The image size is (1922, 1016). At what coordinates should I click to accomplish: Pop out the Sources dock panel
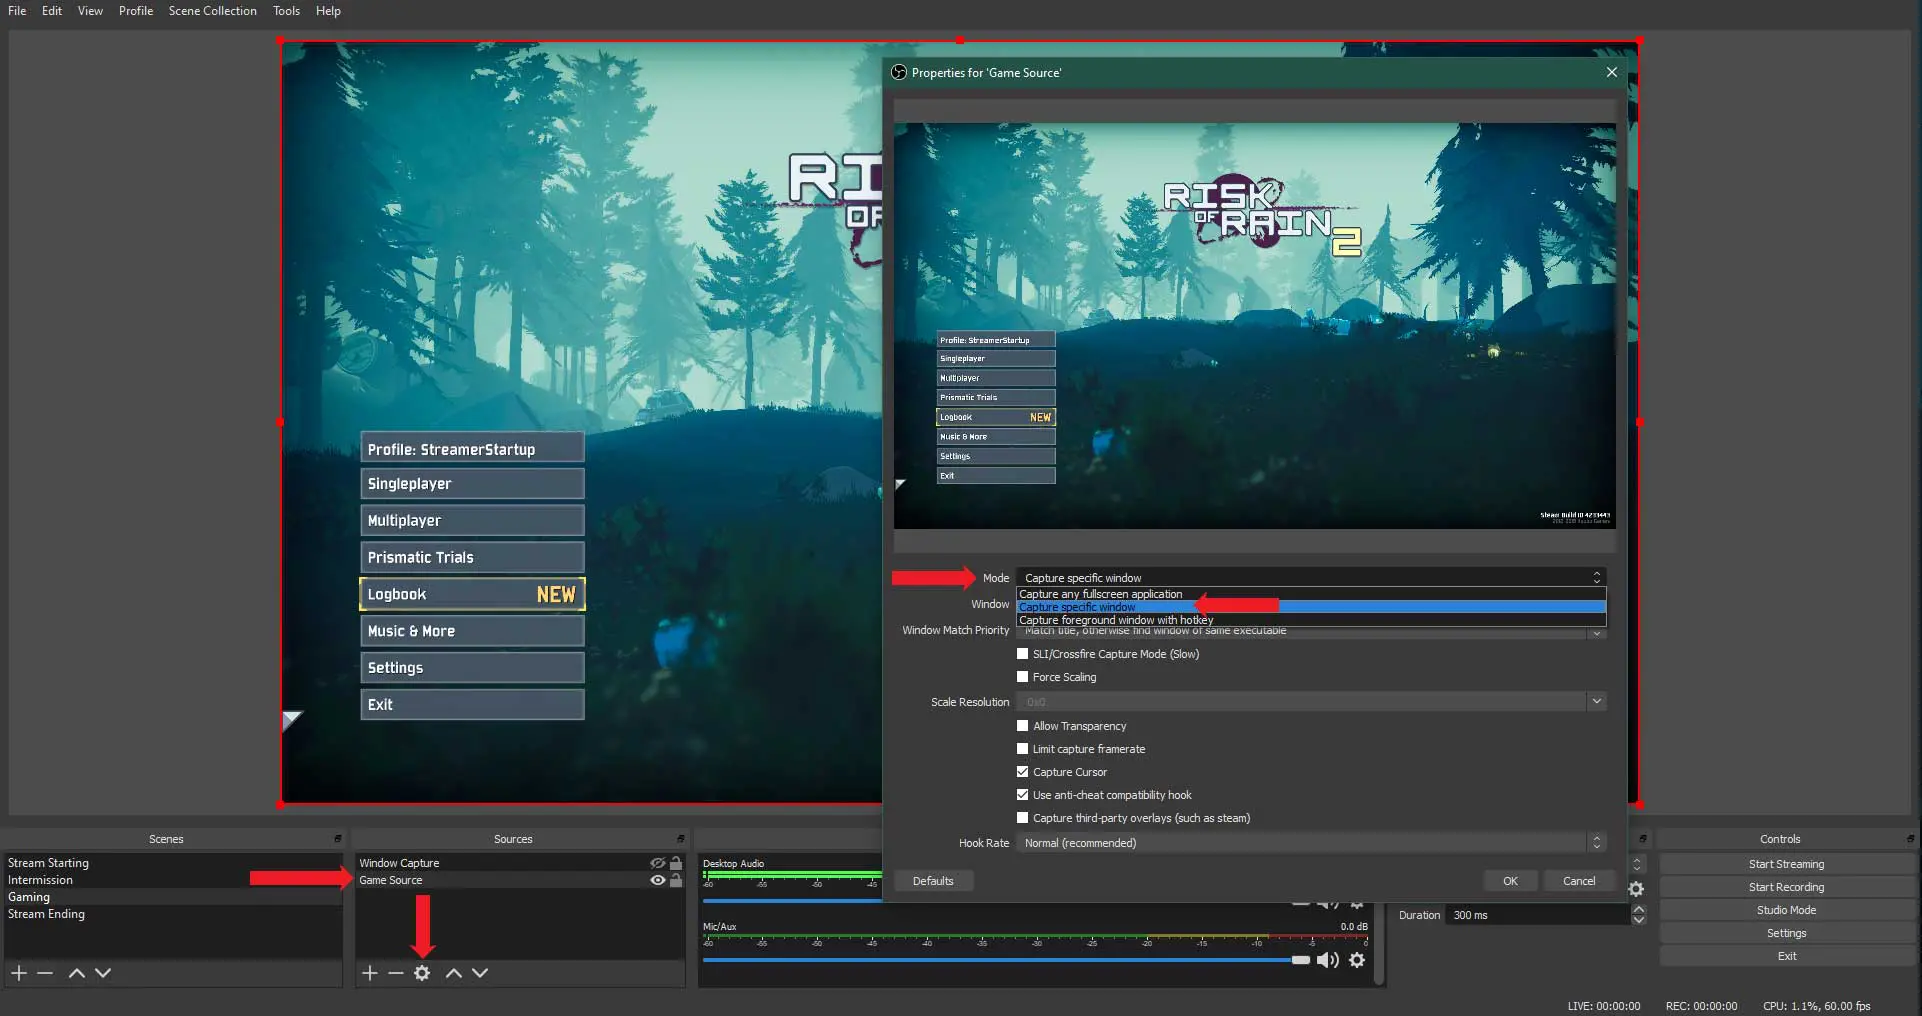tap(681, 839)
